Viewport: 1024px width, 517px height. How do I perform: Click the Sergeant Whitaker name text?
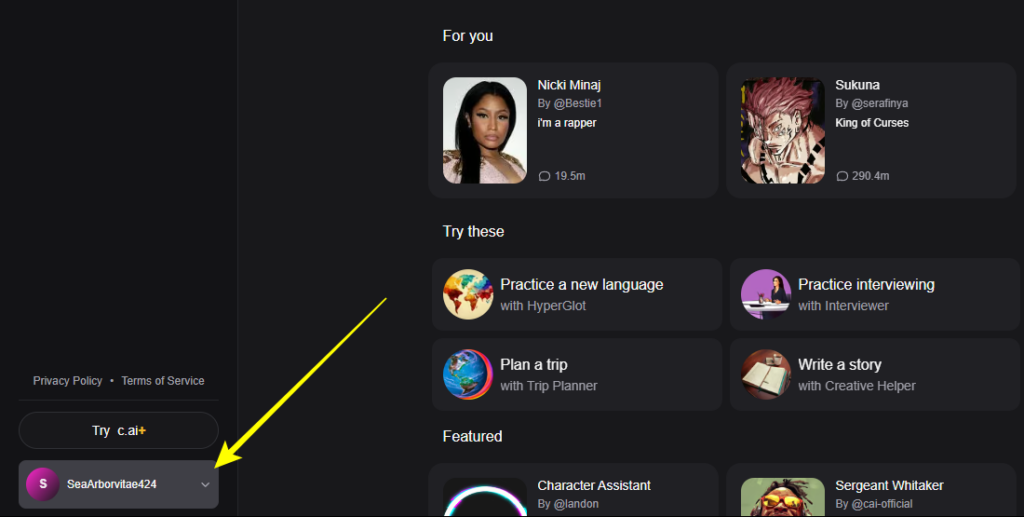coord(889,486)
